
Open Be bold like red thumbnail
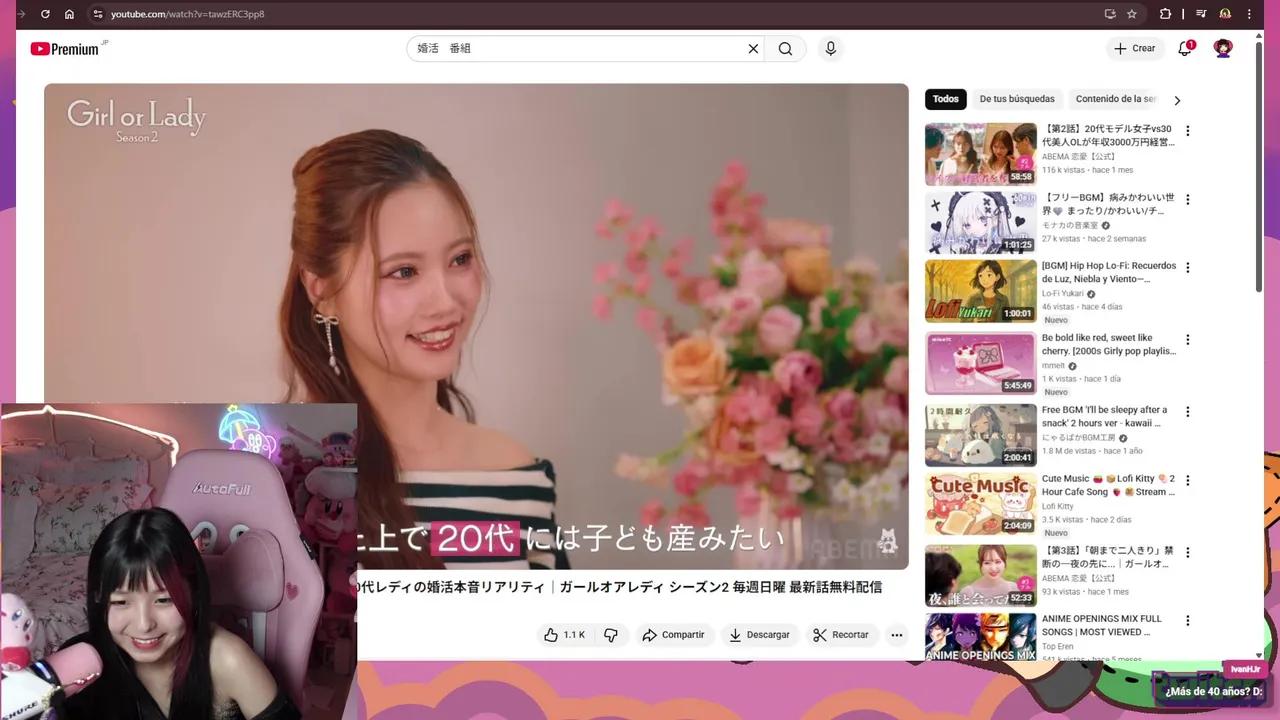click(x=981, y=363)
